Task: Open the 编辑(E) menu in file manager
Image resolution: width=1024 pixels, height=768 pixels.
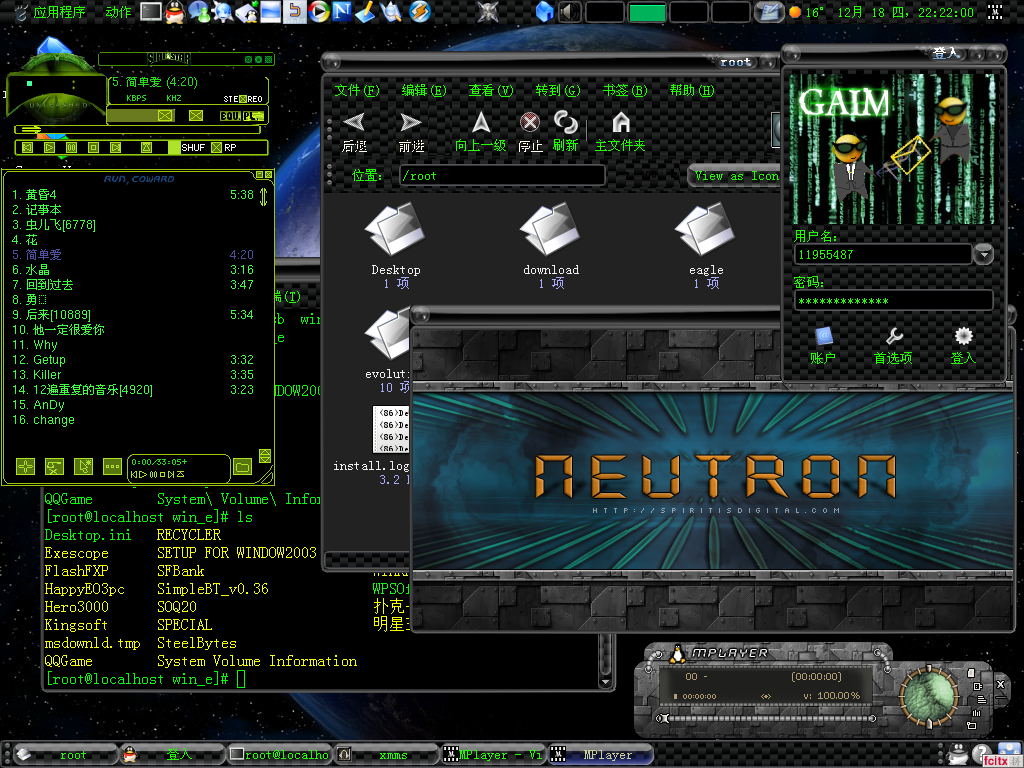Action: (x=424, y=90)
